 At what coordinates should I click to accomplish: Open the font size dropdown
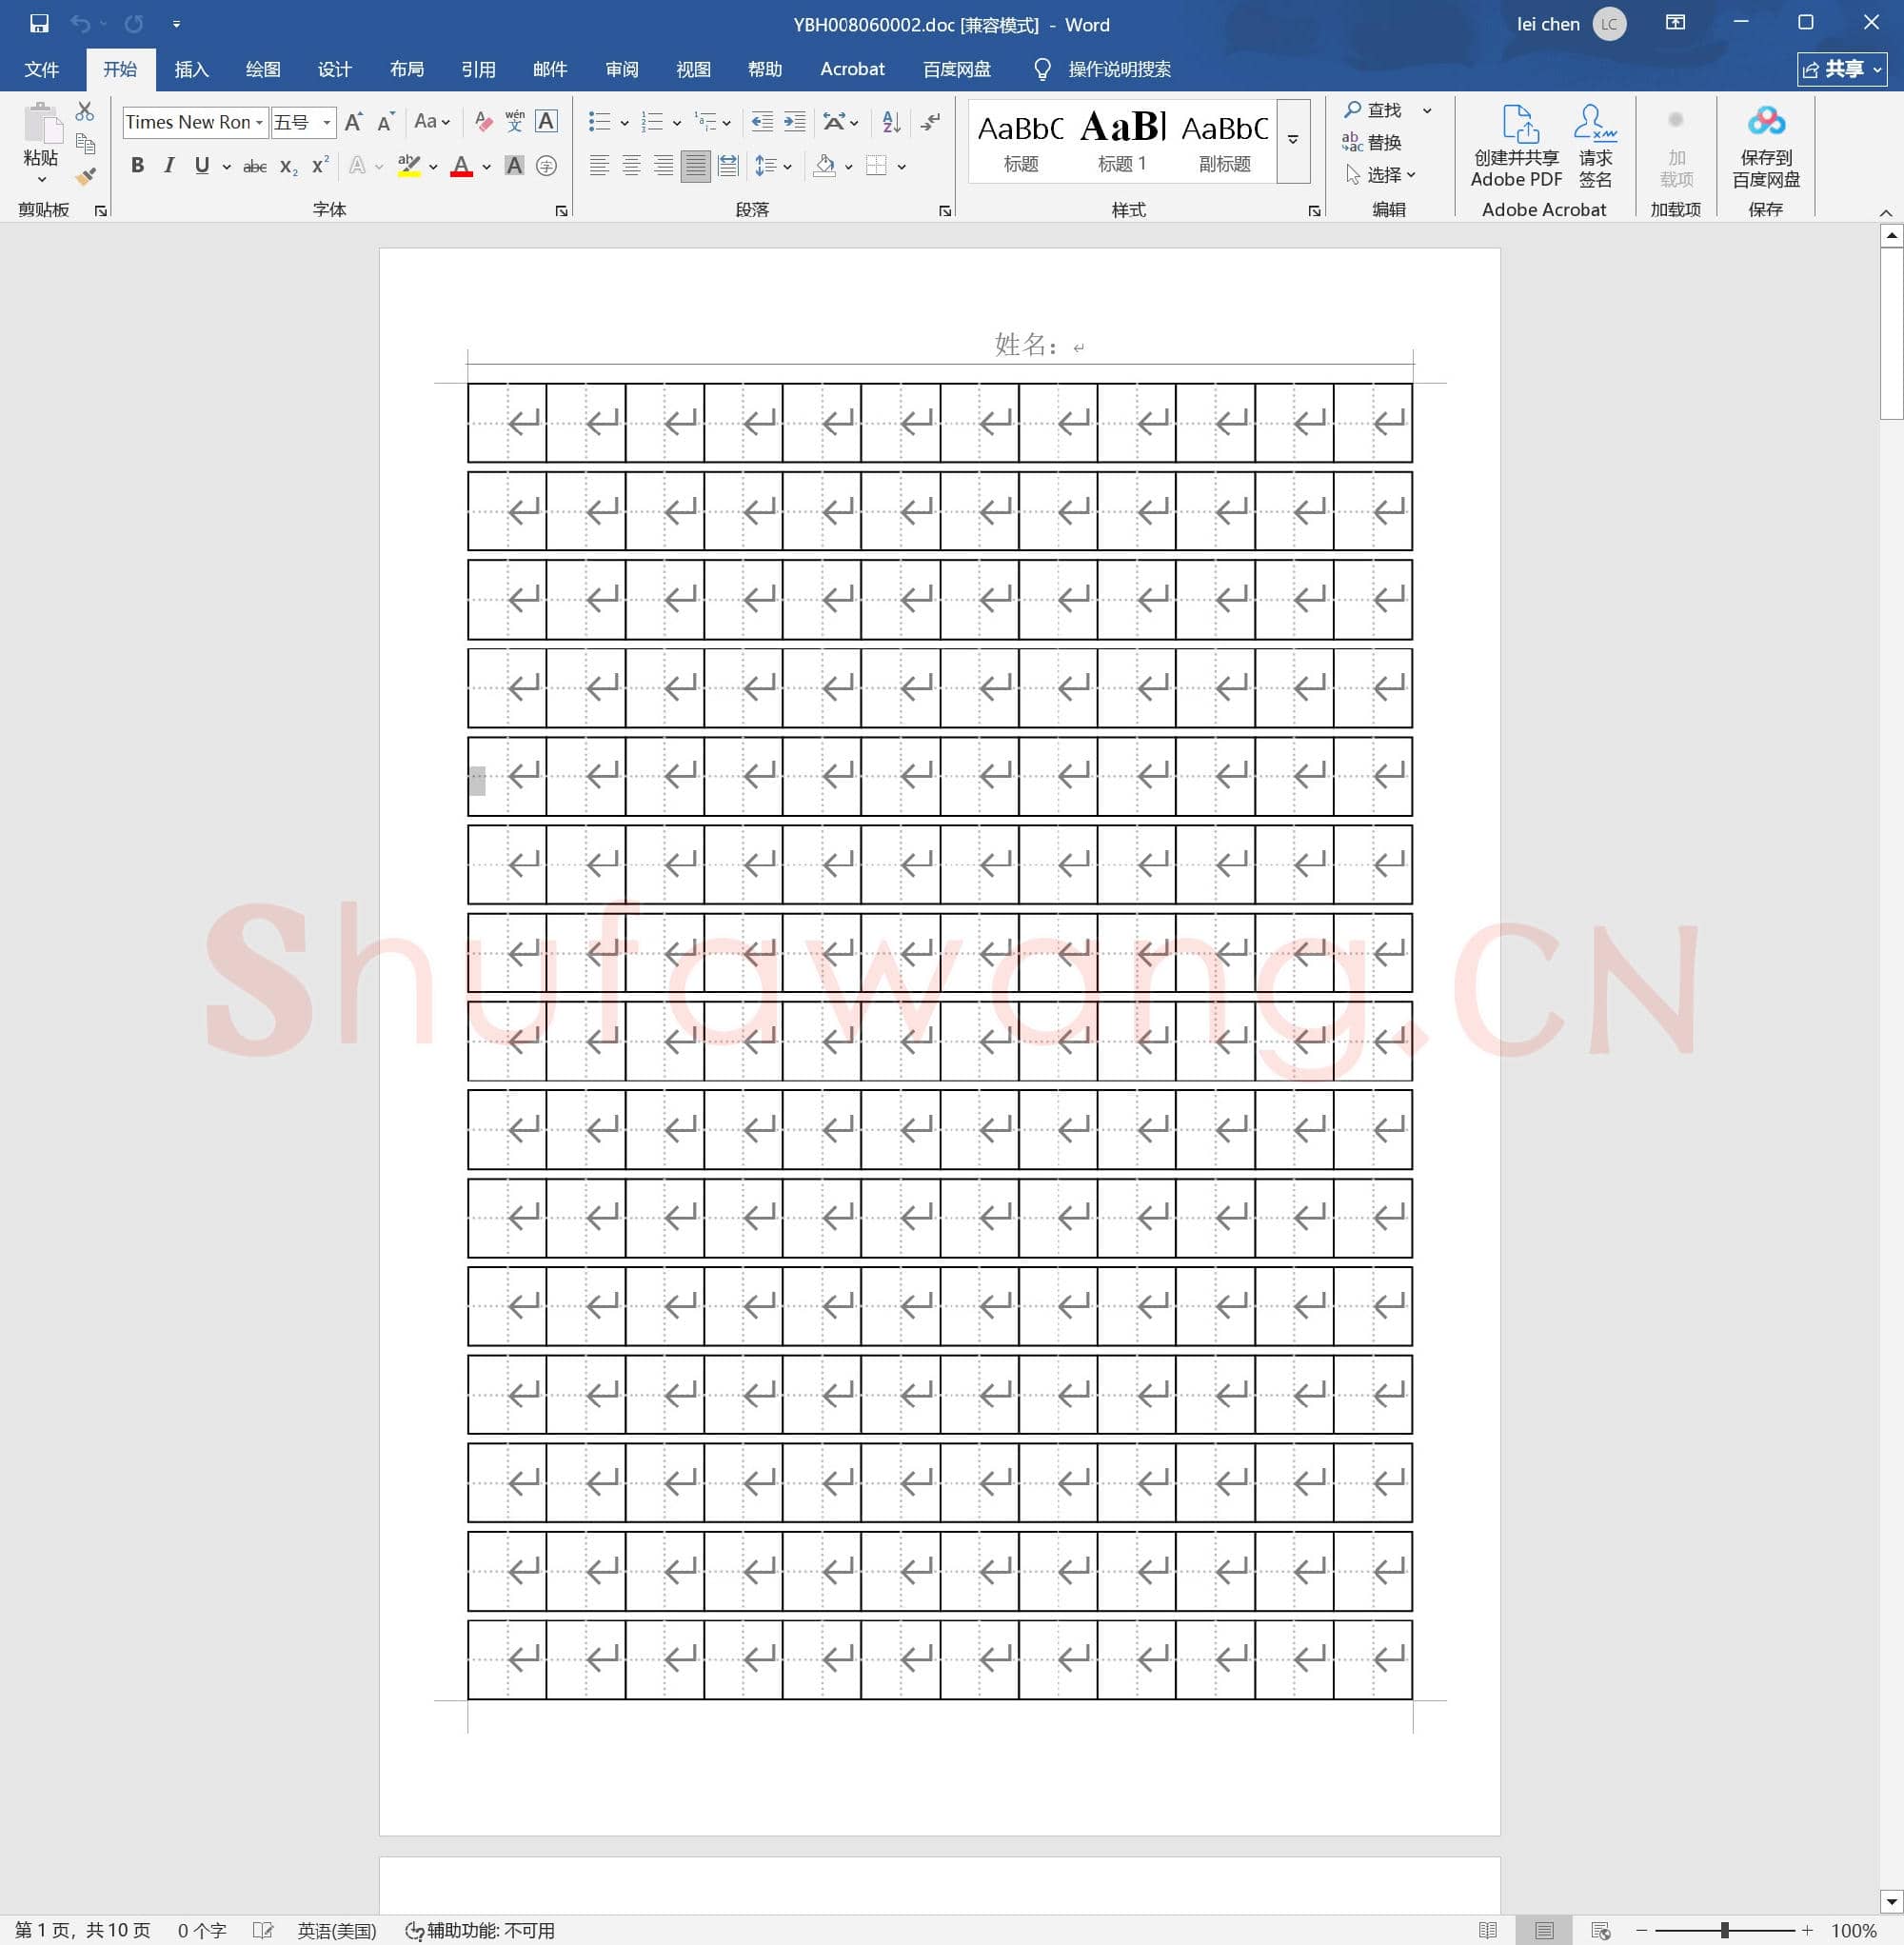coord(326,122)
